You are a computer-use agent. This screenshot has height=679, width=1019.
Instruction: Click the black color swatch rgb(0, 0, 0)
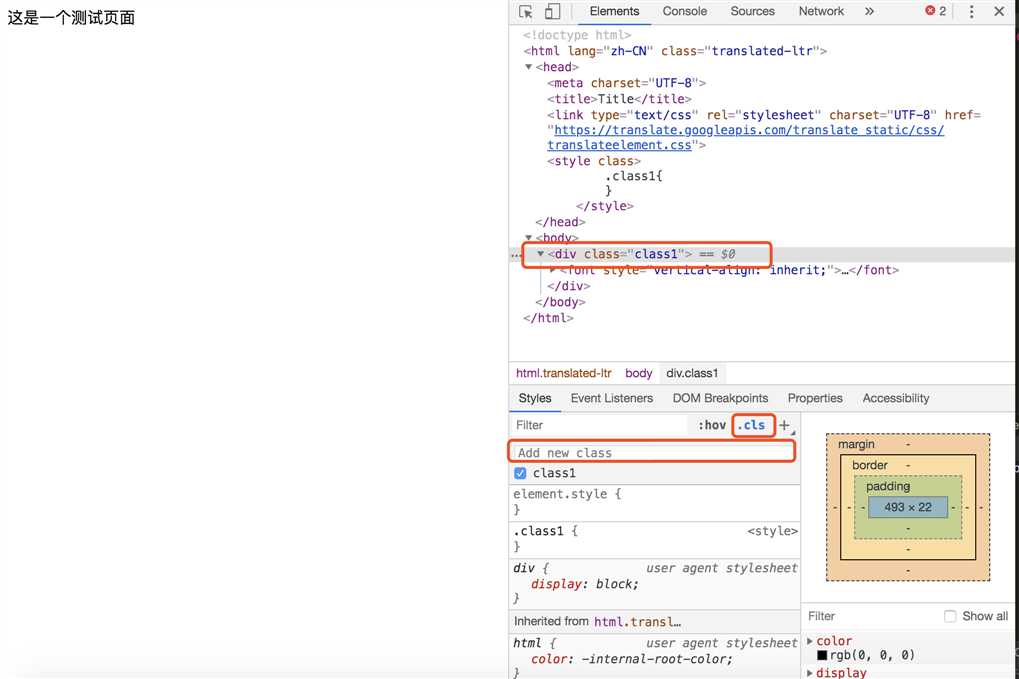click(822, 655)
